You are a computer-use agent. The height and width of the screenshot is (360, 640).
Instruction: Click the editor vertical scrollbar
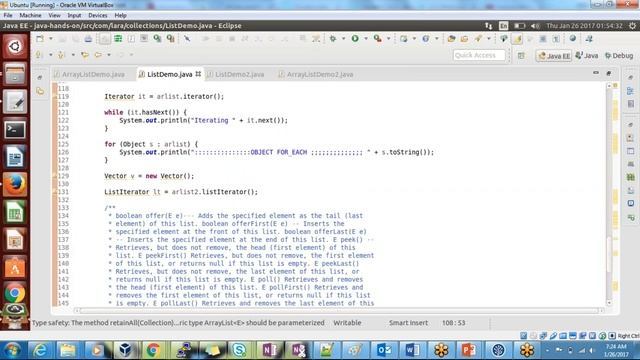[609, 194]
